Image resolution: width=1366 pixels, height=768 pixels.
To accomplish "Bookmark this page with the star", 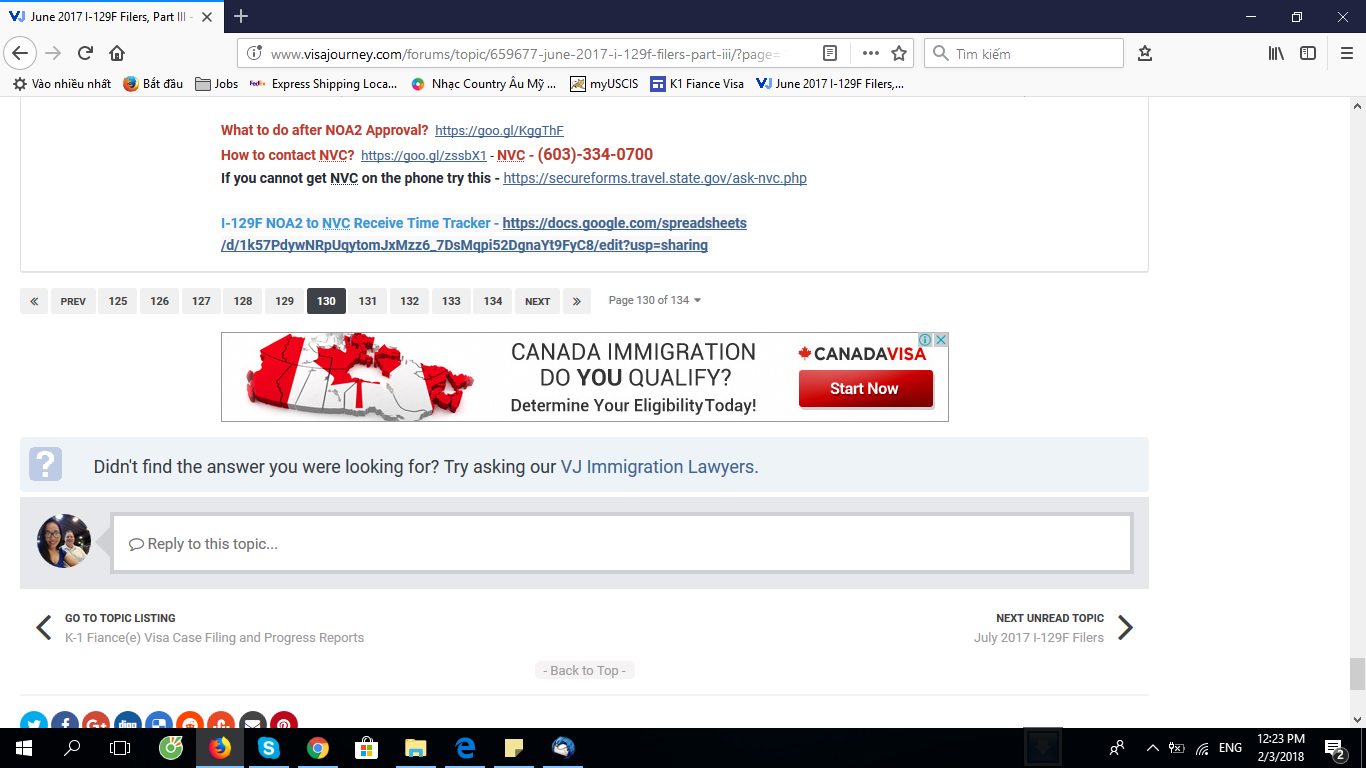I will pyautogui.click(x=899, y=53).
